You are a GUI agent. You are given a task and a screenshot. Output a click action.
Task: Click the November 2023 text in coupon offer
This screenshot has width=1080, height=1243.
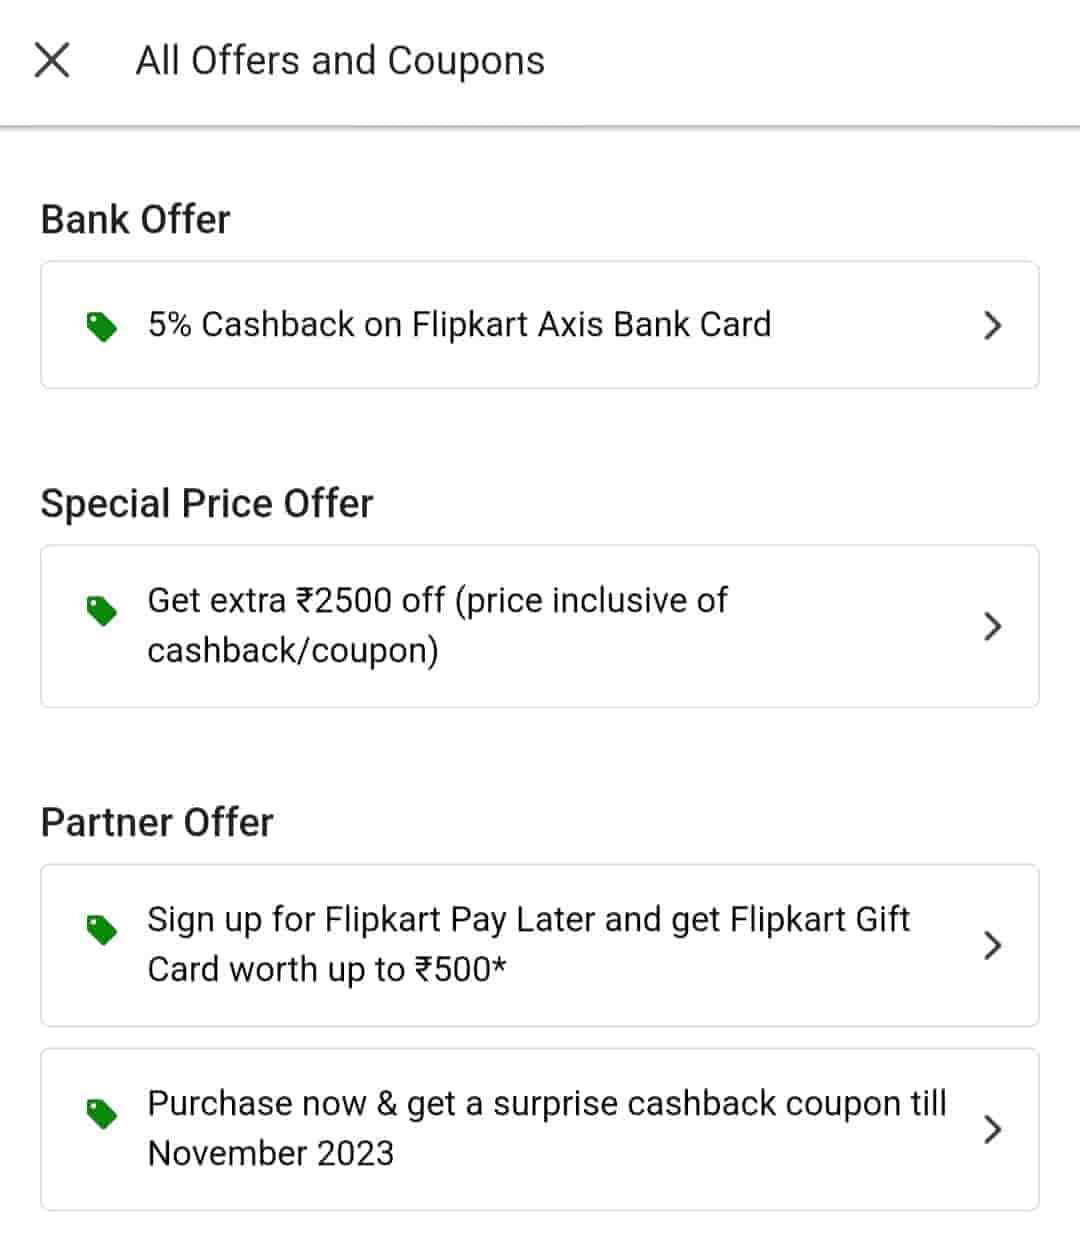(x=270, y=1154)
